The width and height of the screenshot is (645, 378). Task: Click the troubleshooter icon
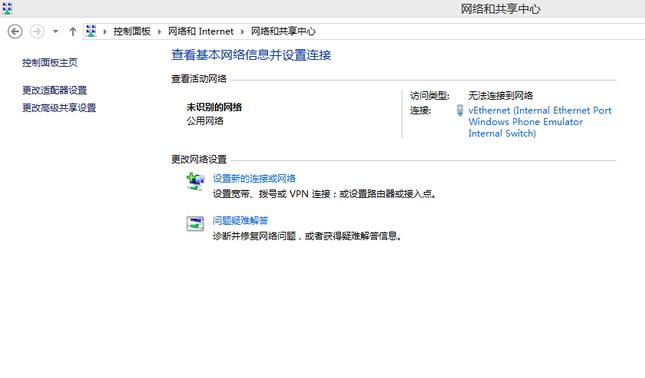pos(195,224)
